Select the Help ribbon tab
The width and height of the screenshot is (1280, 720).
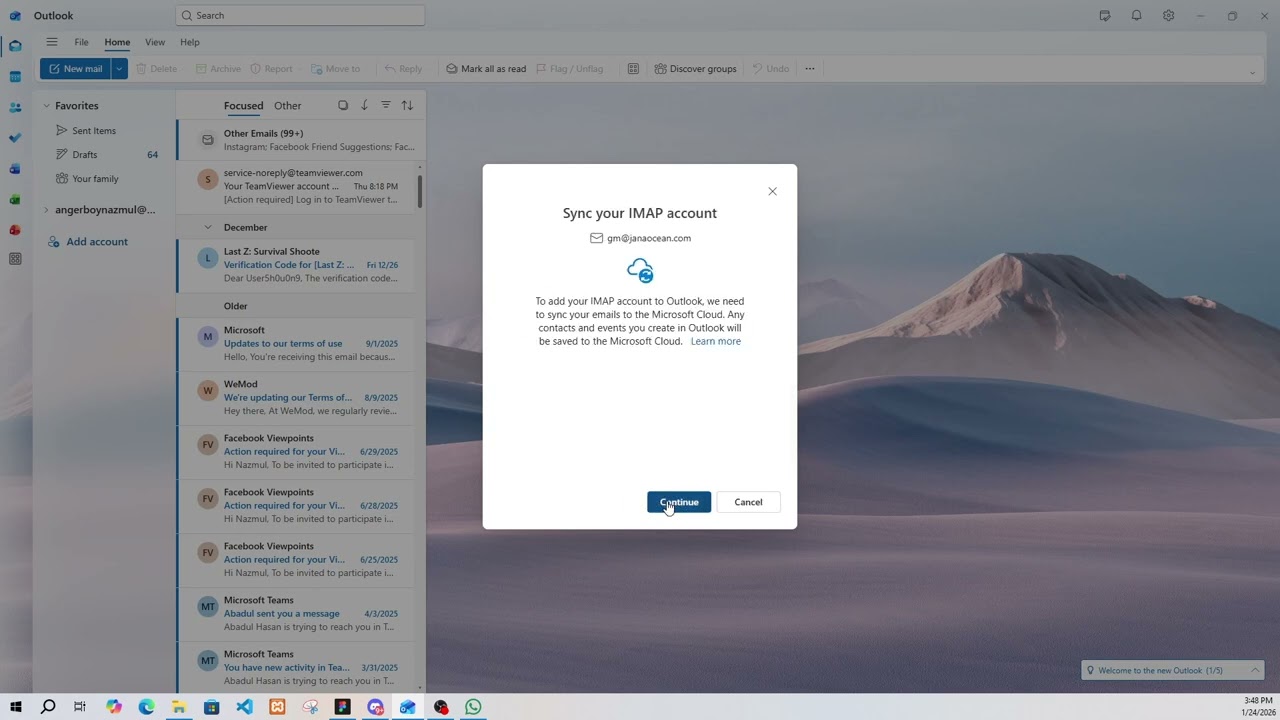[190, 42]
